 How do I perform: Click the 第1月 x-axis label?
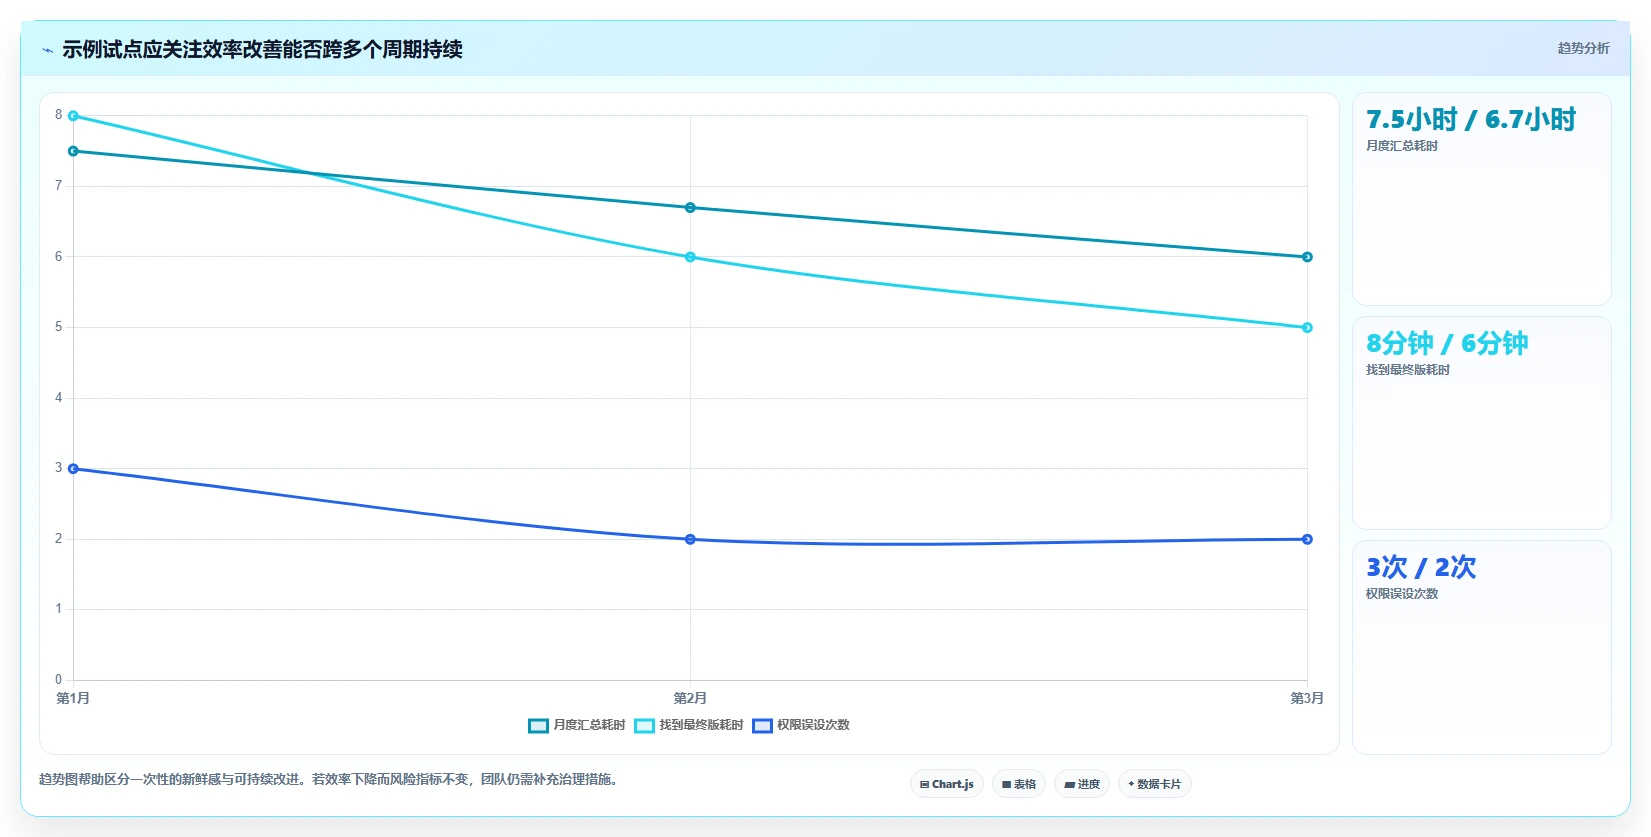click(73, 698)
